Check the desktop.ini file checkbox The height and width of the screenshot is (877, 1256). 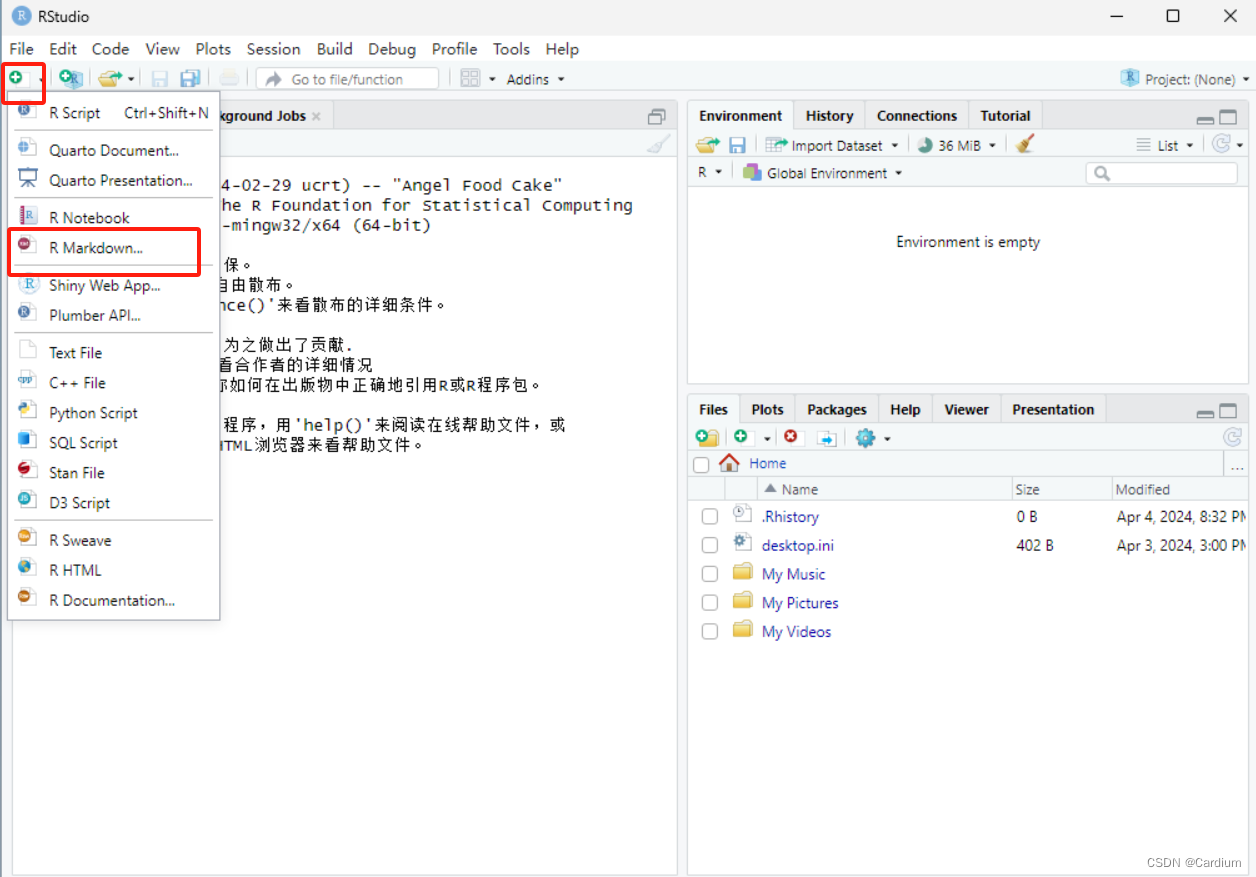click(x=709, y=546)
